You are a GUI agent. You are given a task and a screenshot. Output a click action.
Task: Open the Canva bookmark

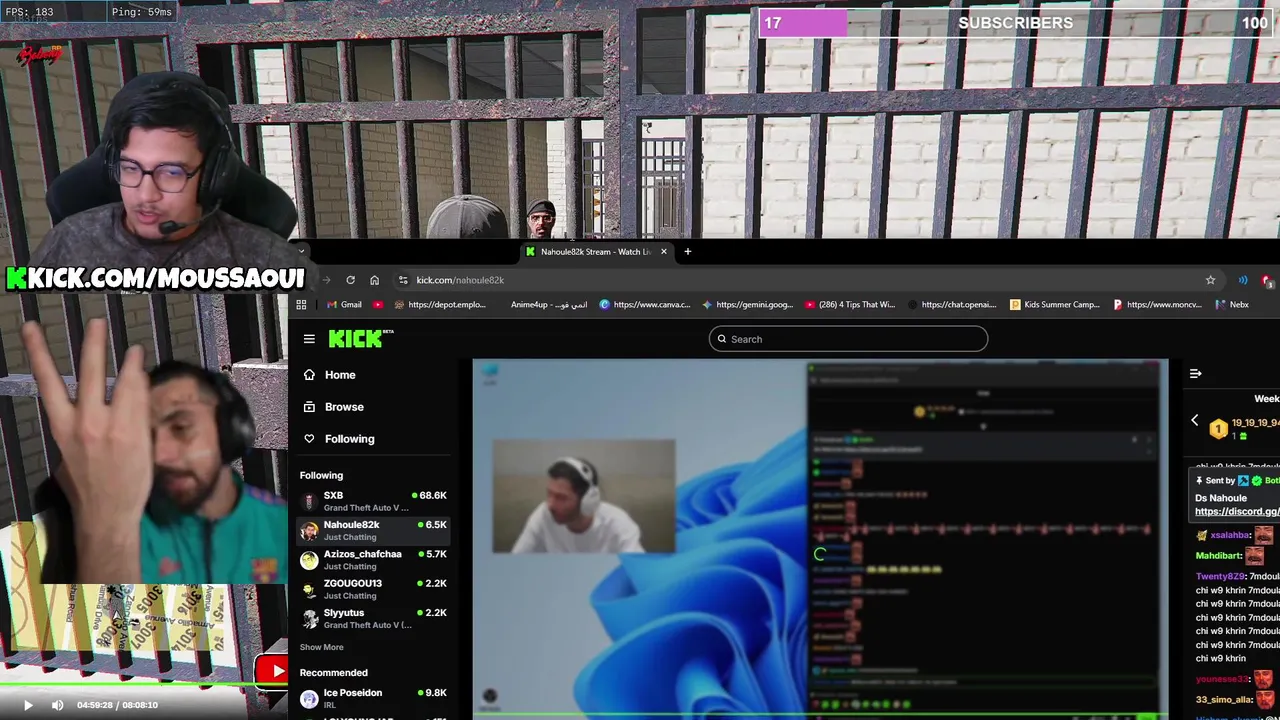(645, 305)
